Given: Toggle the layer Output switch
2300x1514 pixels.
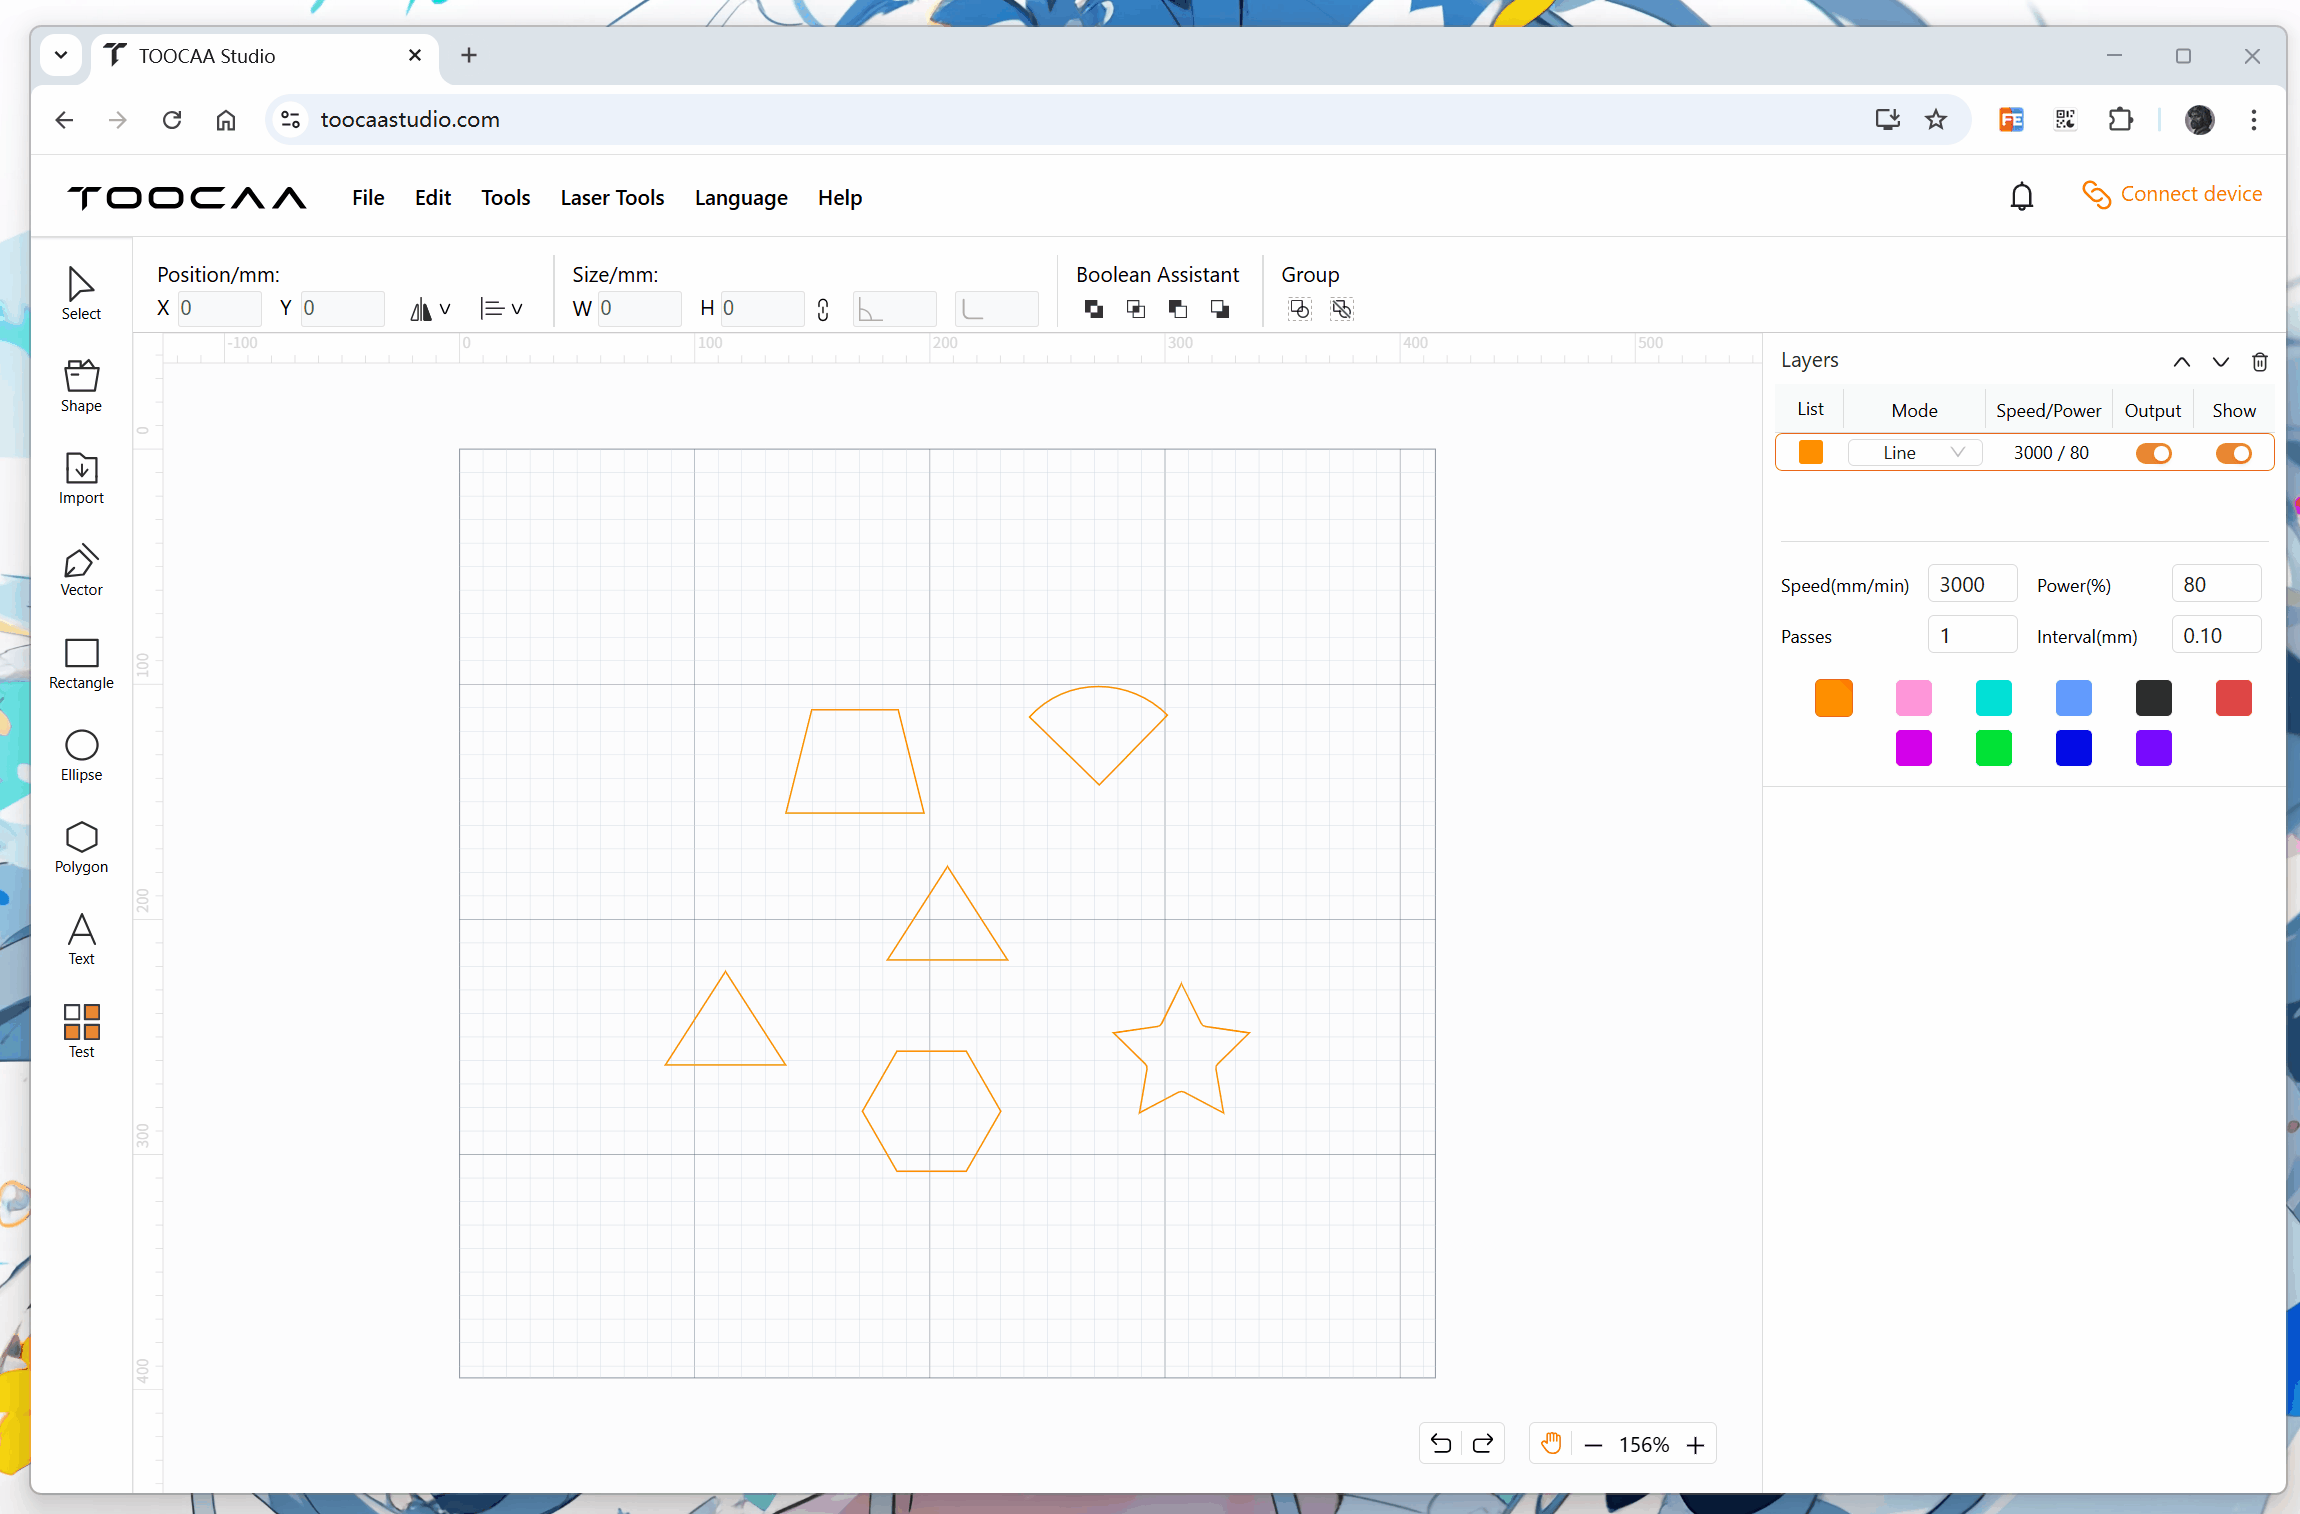Looking at the screenshot, I should [2153, 453].
